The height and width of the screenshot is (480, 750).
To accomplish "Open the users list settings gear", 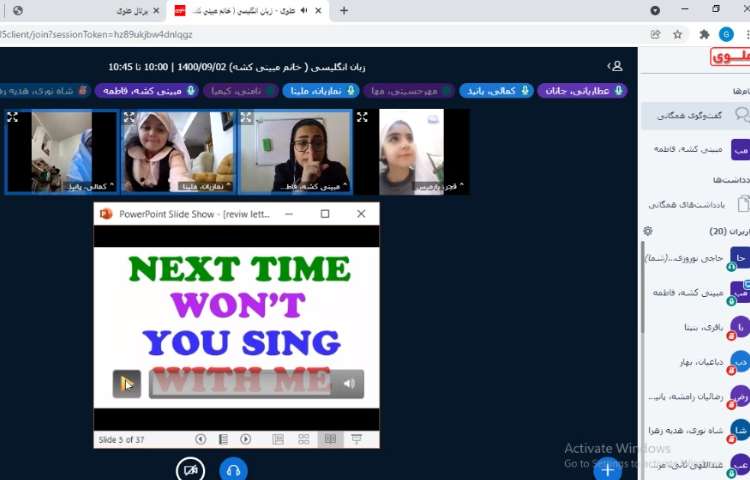I will coord(647,231).
